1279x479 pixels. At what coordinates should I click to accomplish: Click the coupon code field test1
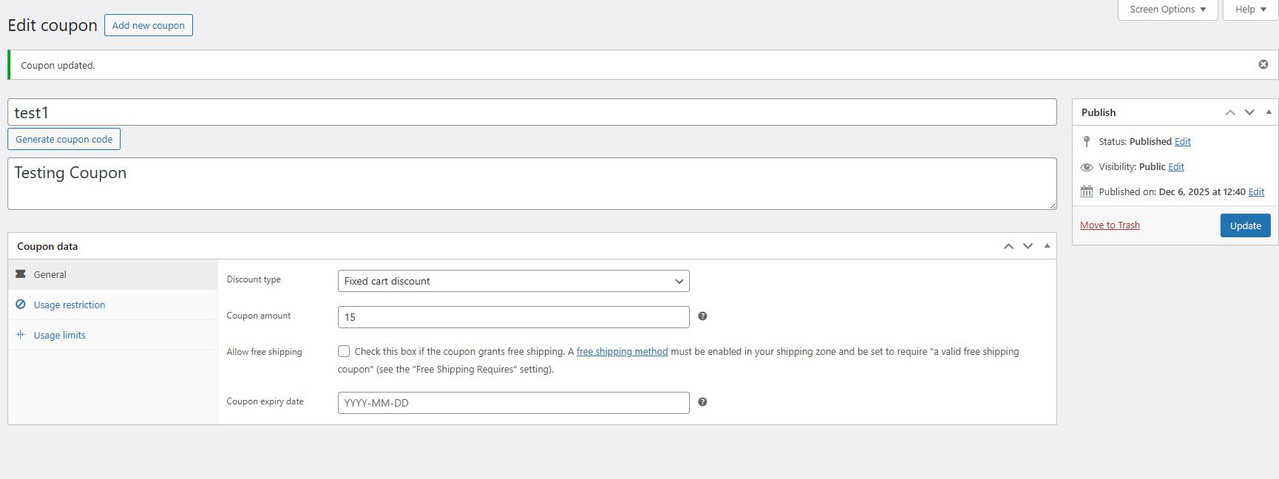pos(532,112)
